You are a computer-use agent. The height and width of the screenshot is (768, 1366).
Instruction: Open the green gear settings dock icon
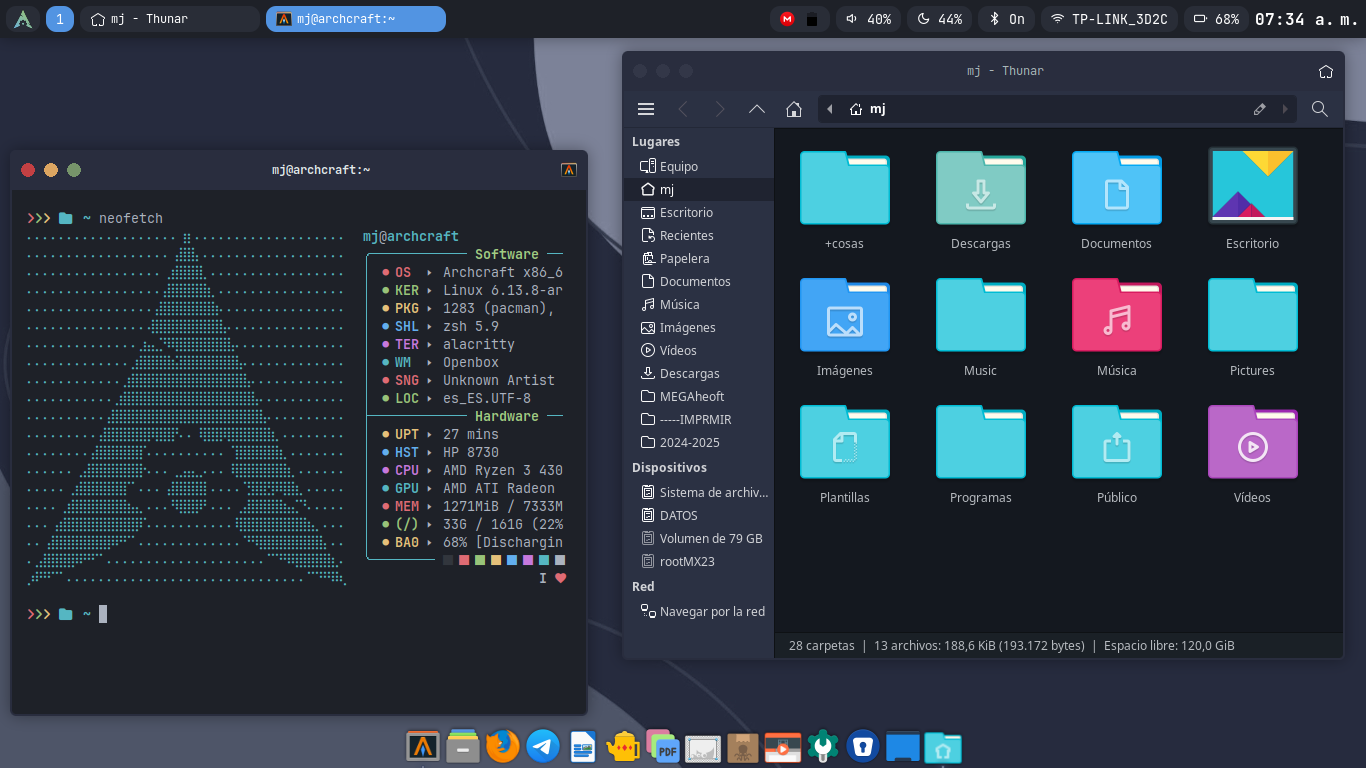tap(822, 746)
